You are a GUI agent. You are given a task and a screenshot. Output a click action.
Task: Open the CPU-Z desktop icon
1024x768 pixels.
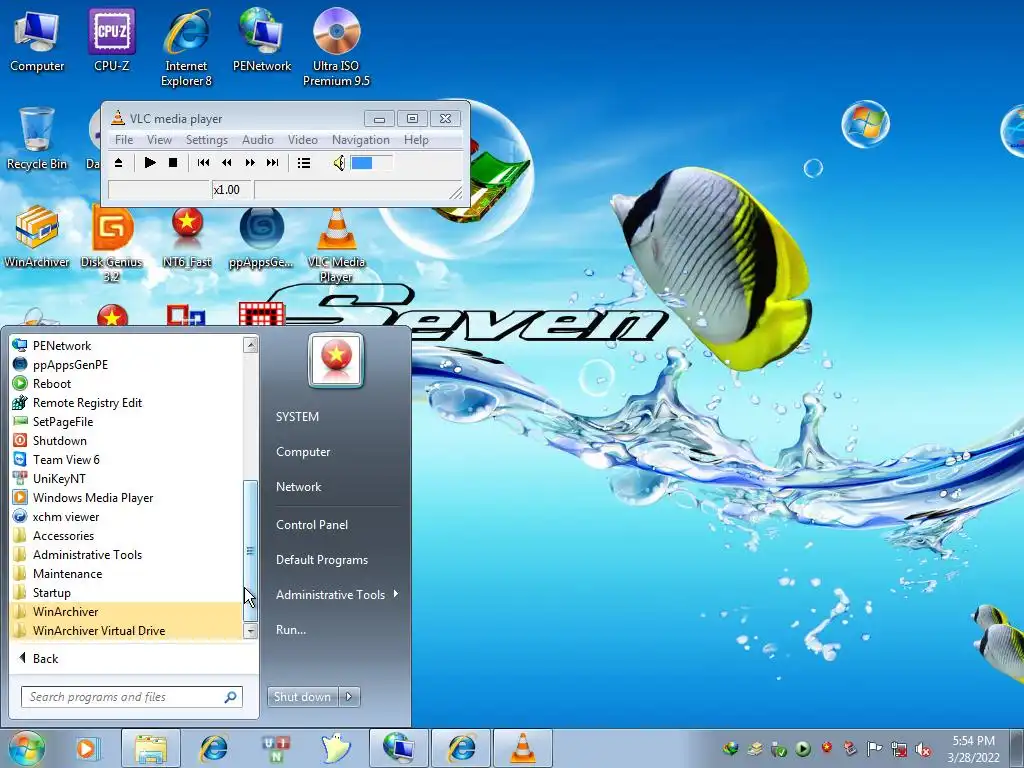pos(112,40)
